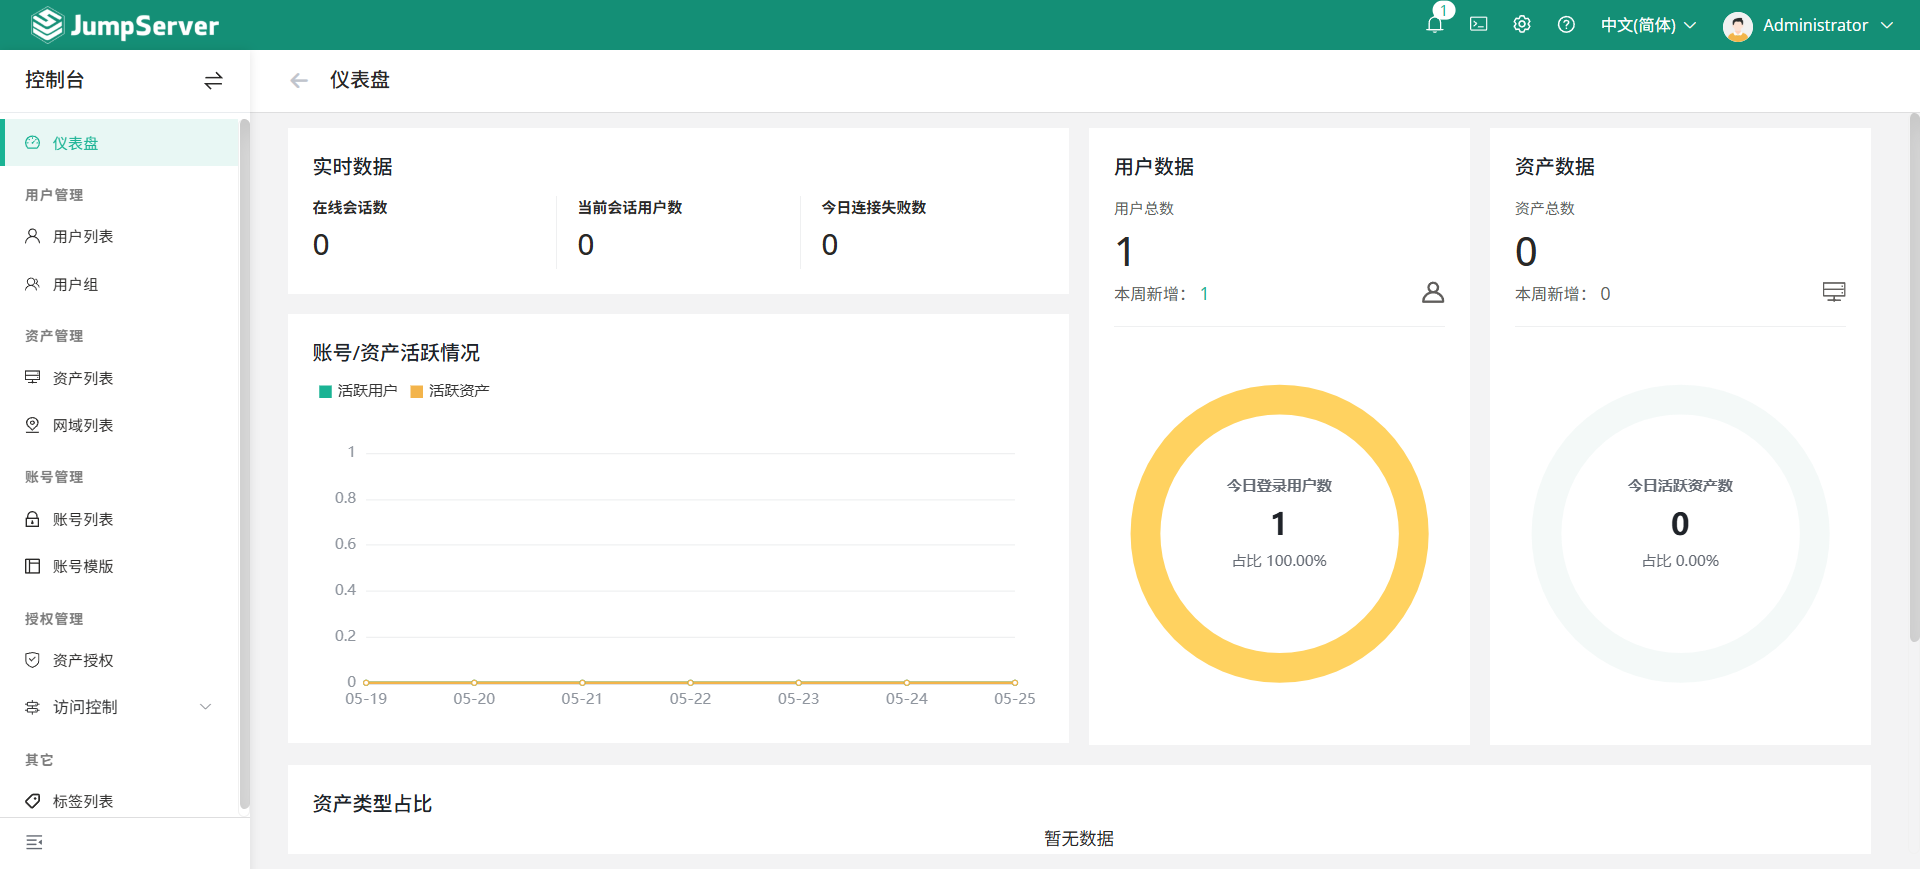Click the help question mark icon

(x=1566, y=25)
